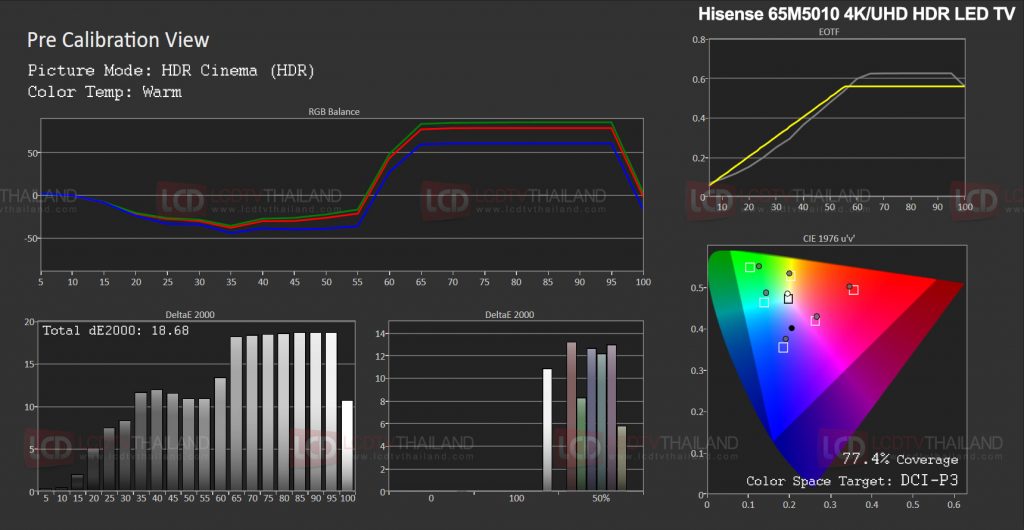Click the green target square in CIE diagram

(x=750, y=267)
